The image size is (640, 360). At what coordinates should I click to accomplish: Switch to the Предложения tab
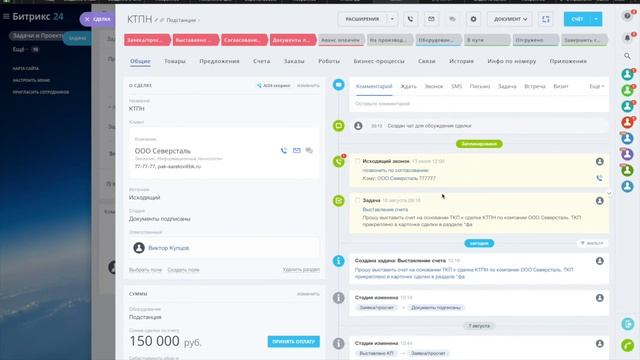[219, 61]
